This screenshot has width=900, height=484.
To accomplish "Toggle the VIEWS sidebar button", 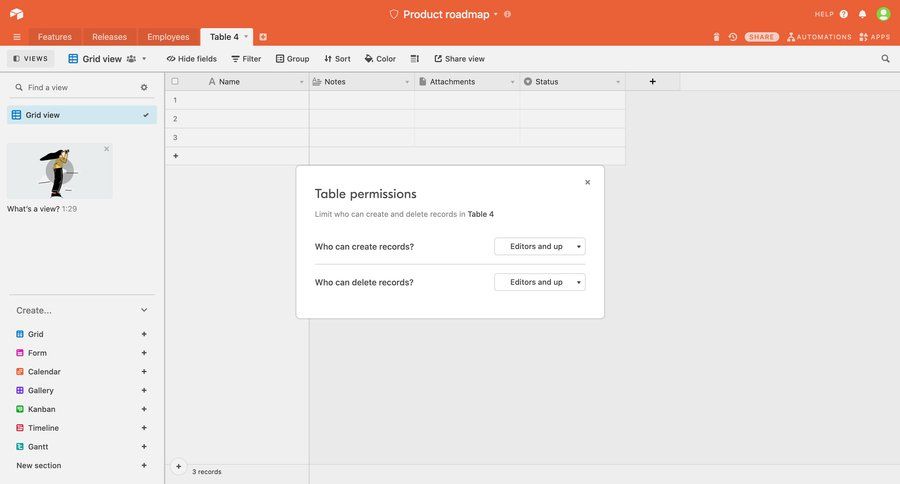I will pyautogui.click(x=30, y=59).
